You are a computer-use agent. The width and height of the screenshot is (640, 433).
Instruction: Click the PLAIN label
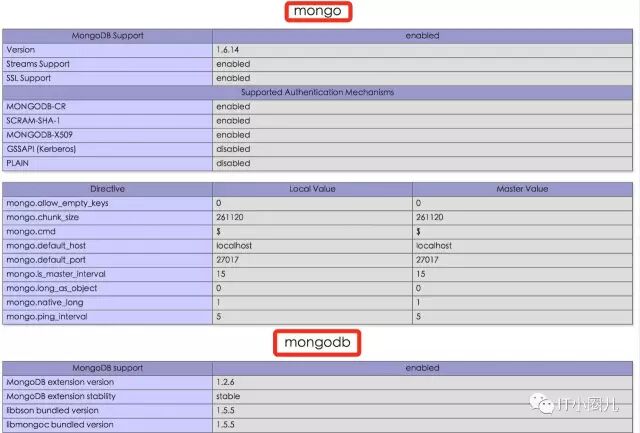click(18, 163)
